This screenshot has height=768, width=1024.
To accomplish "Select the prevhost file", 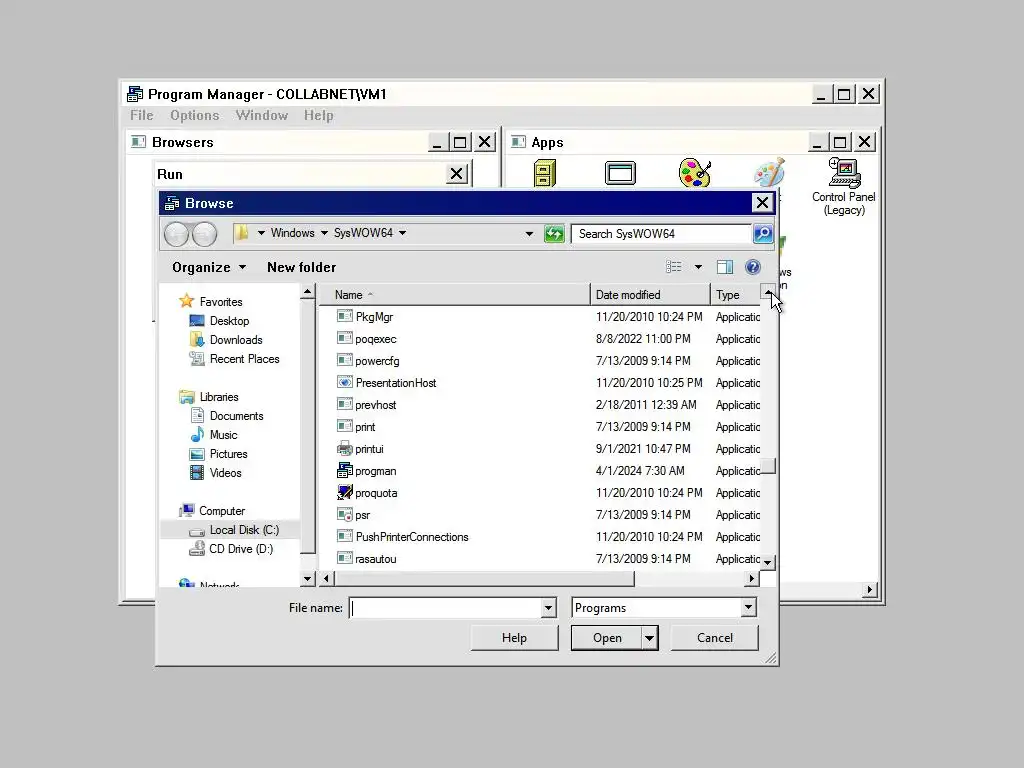I will coord(366,405).
